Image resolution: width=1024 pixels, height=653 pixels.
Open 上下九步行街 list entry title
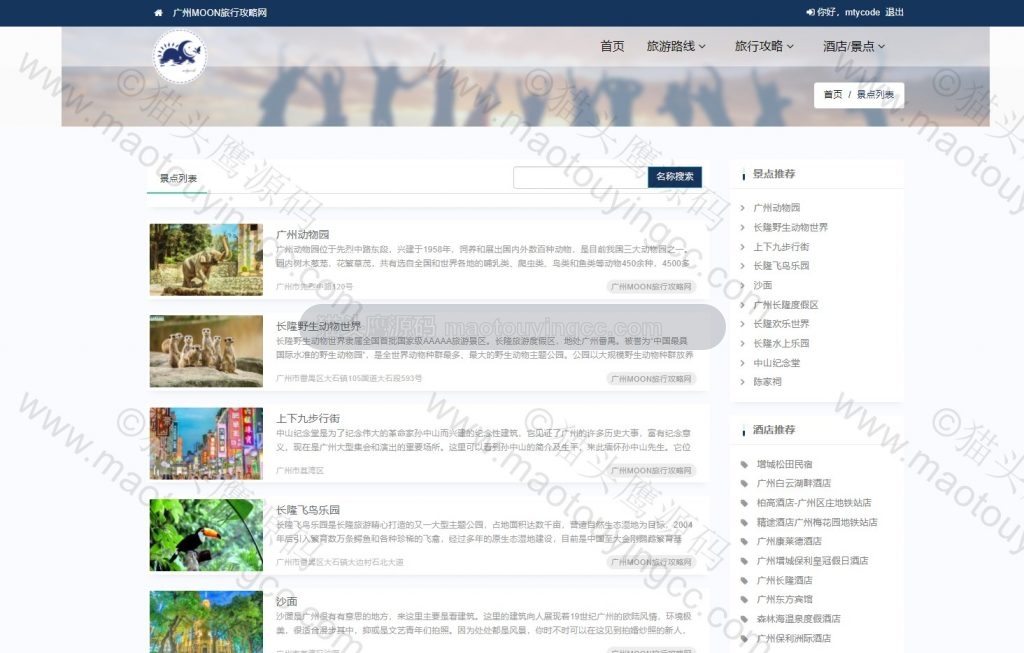[x=308, y=419]
